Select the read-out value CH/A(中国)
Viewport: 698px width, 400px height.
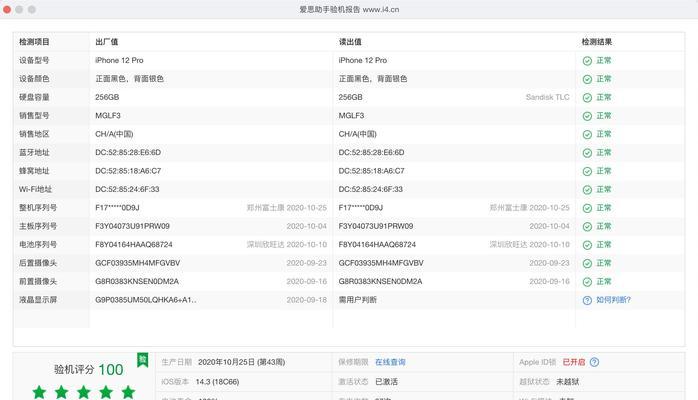pyautogui.click(x=357, y=134)
